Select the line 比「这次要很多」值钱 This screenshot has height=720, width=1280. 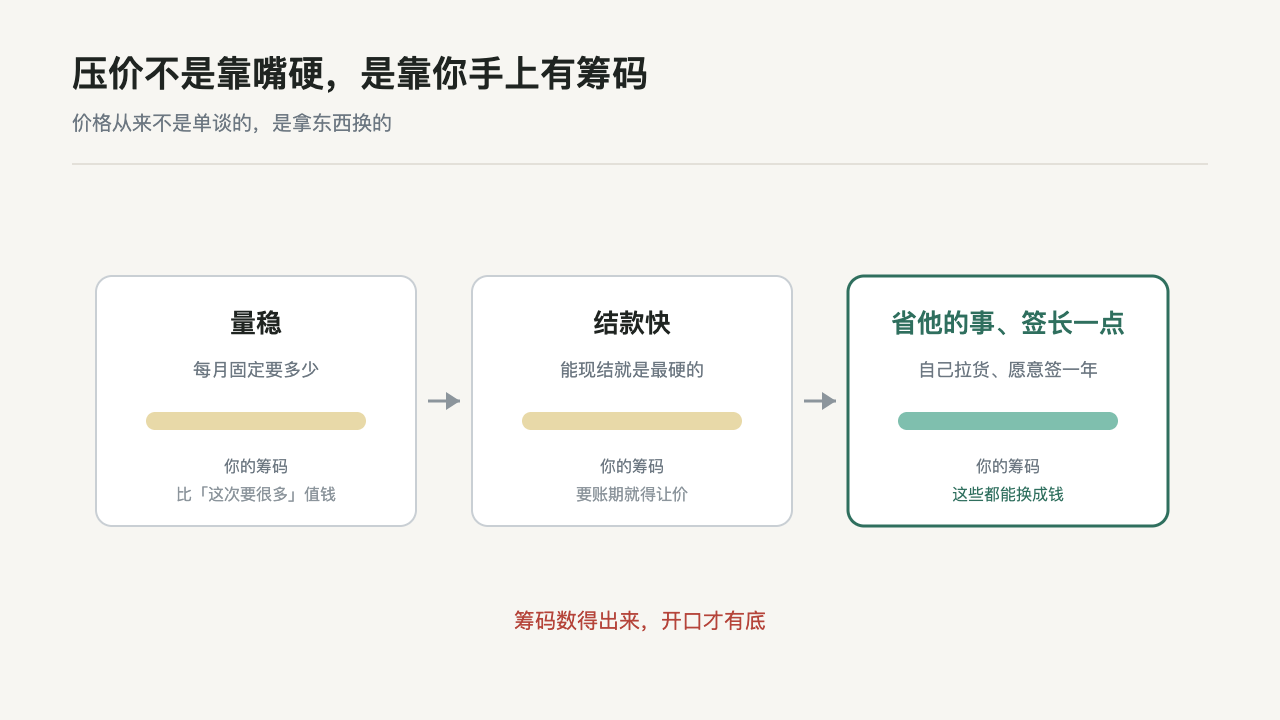click(256, 494)
